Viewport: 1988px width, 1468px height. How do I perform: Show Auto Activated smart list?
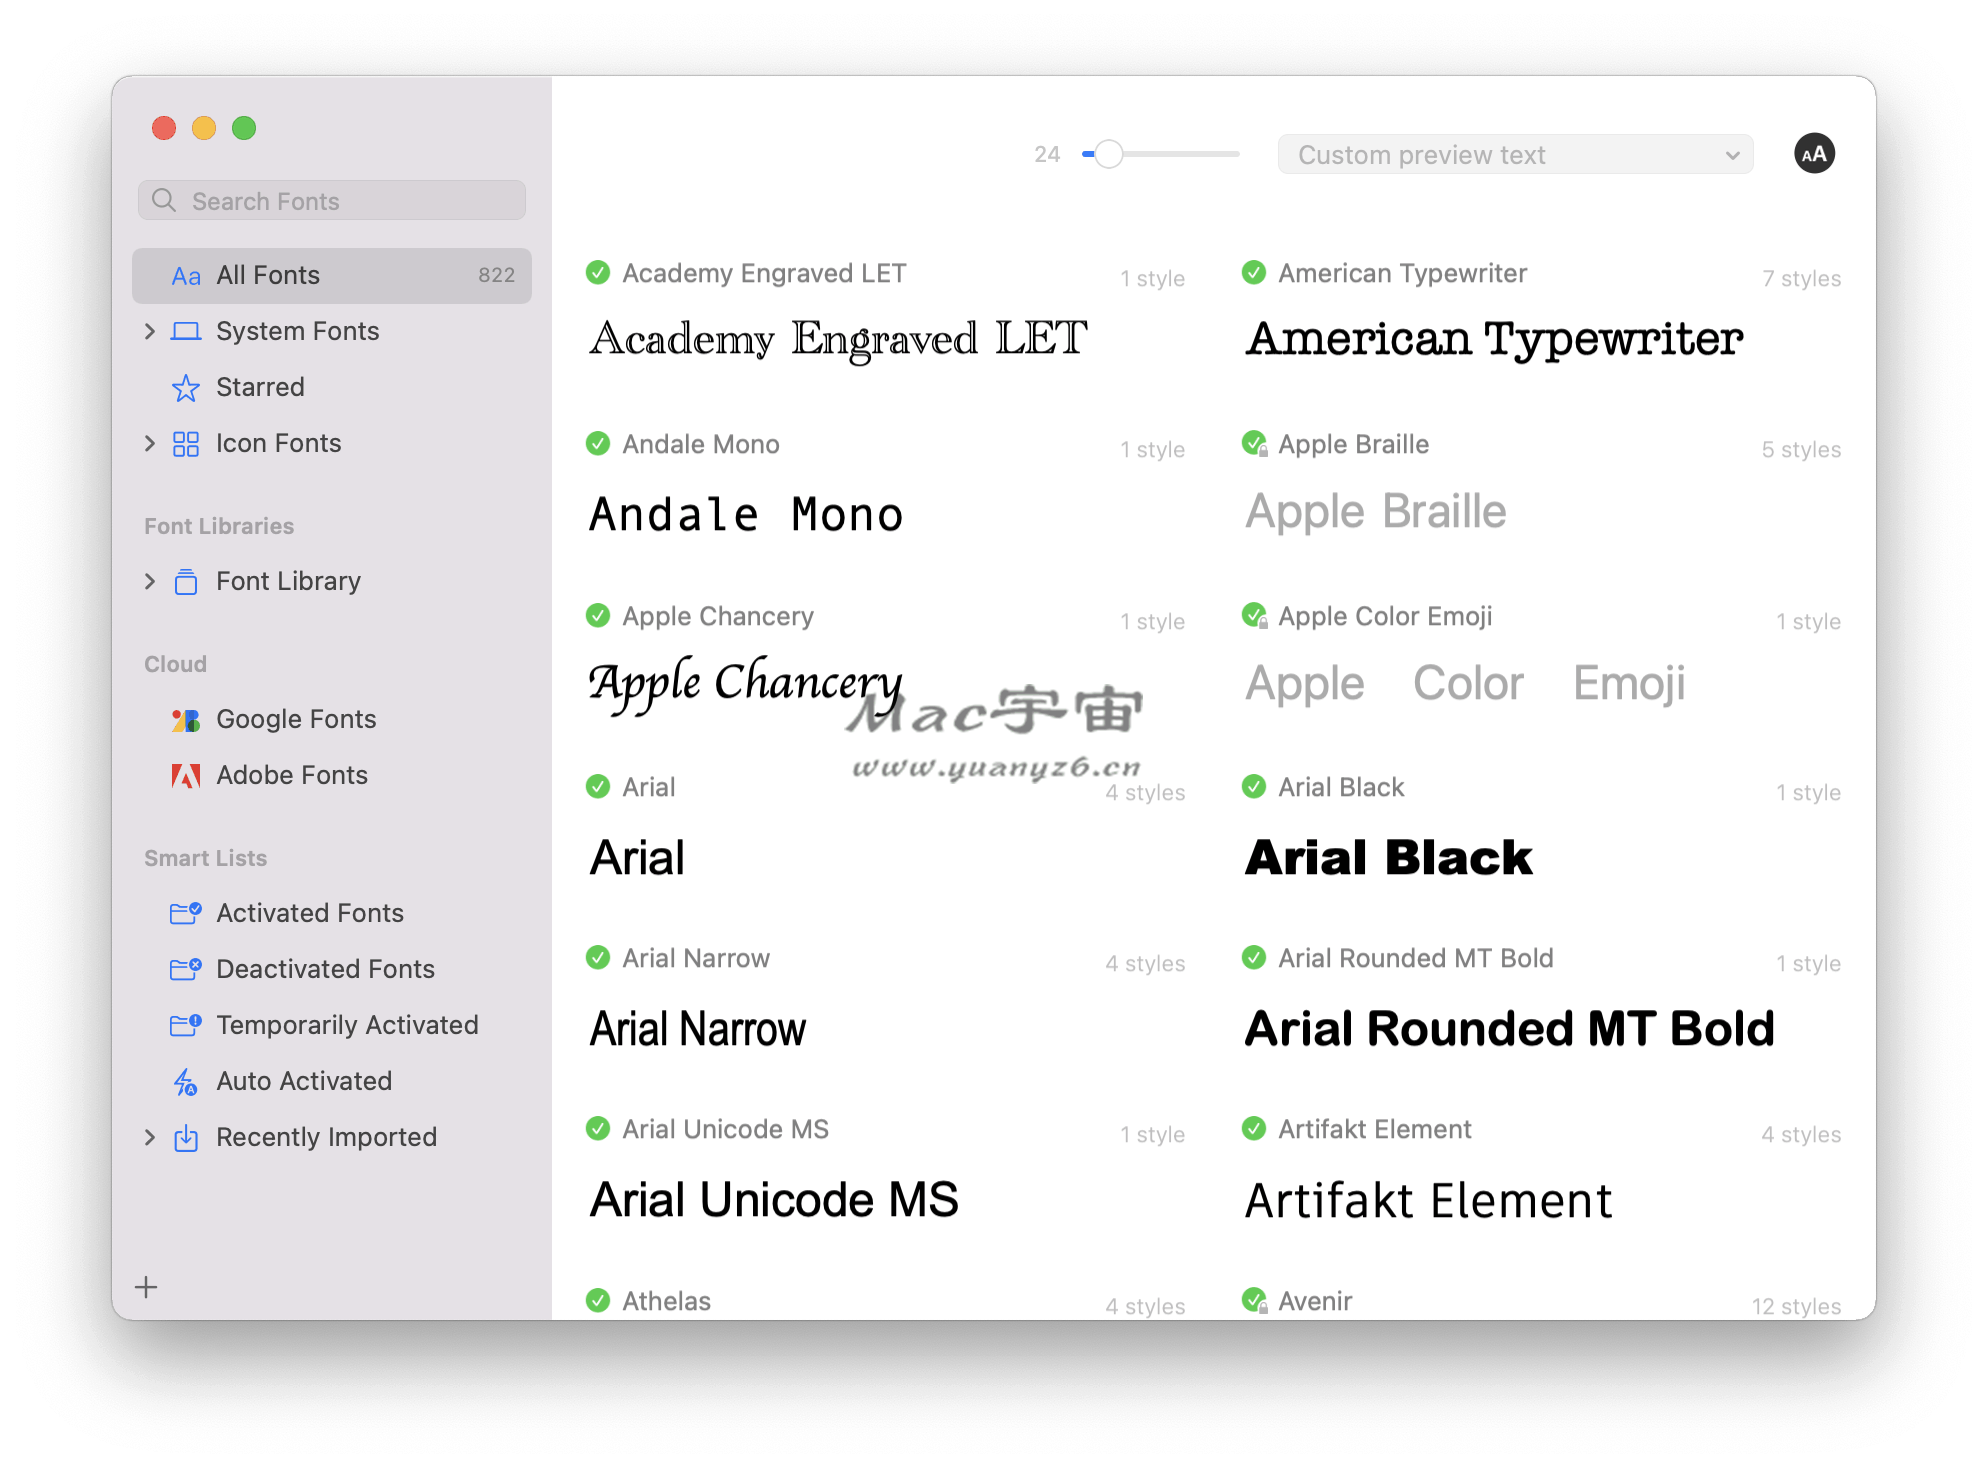click(332, 1081)
